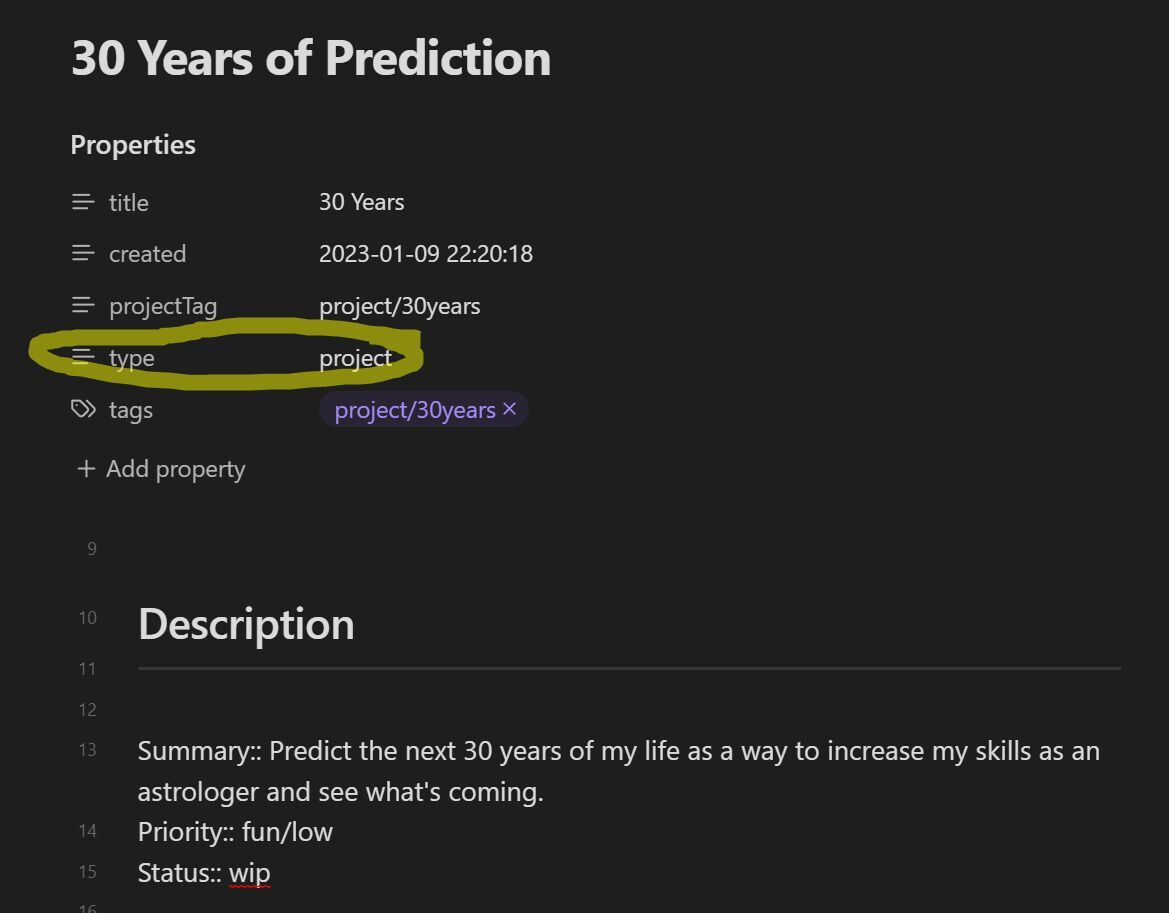Click the plus icon beside Add property
The image size is (1169, 913).
(x=86, y=469)
